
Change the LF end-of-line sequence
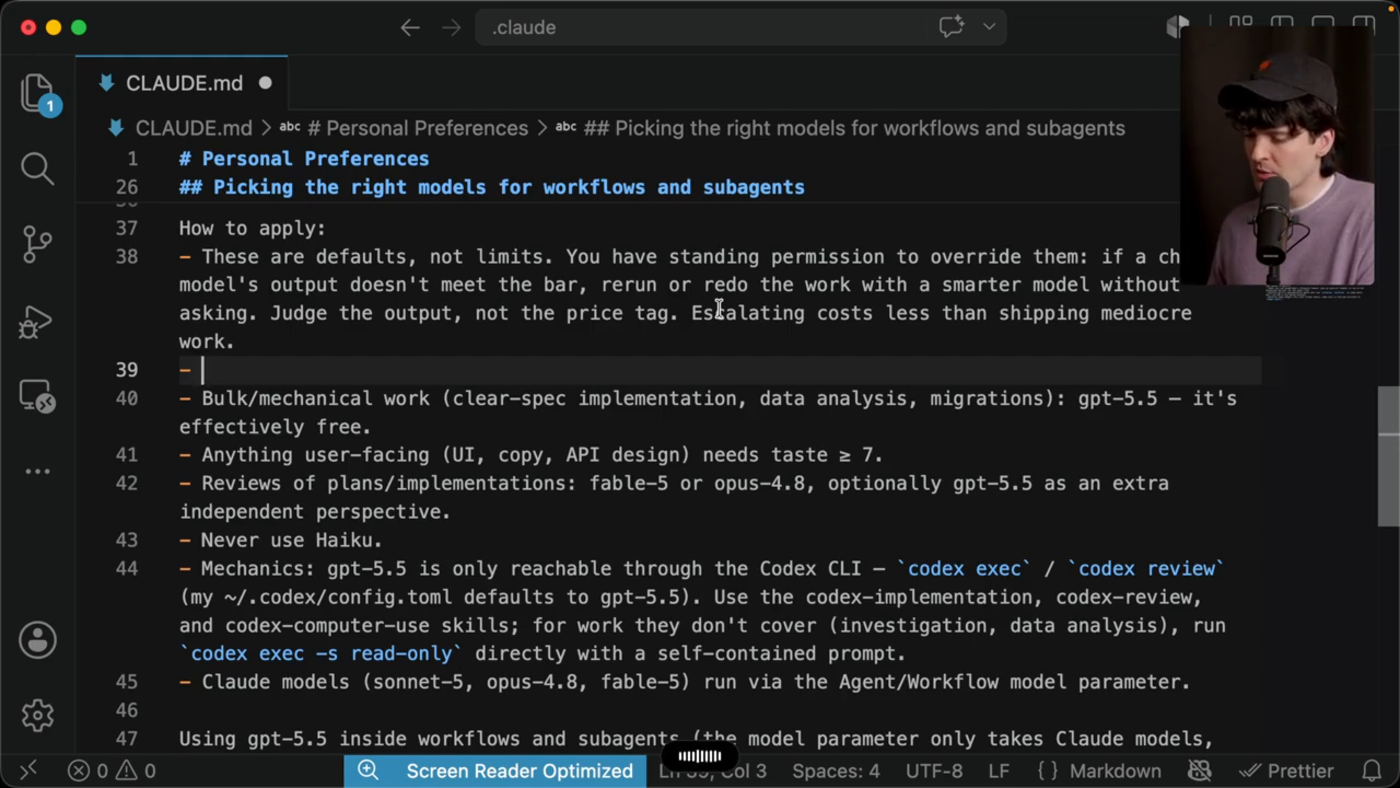pyautogui.click(x=998, y=771)
